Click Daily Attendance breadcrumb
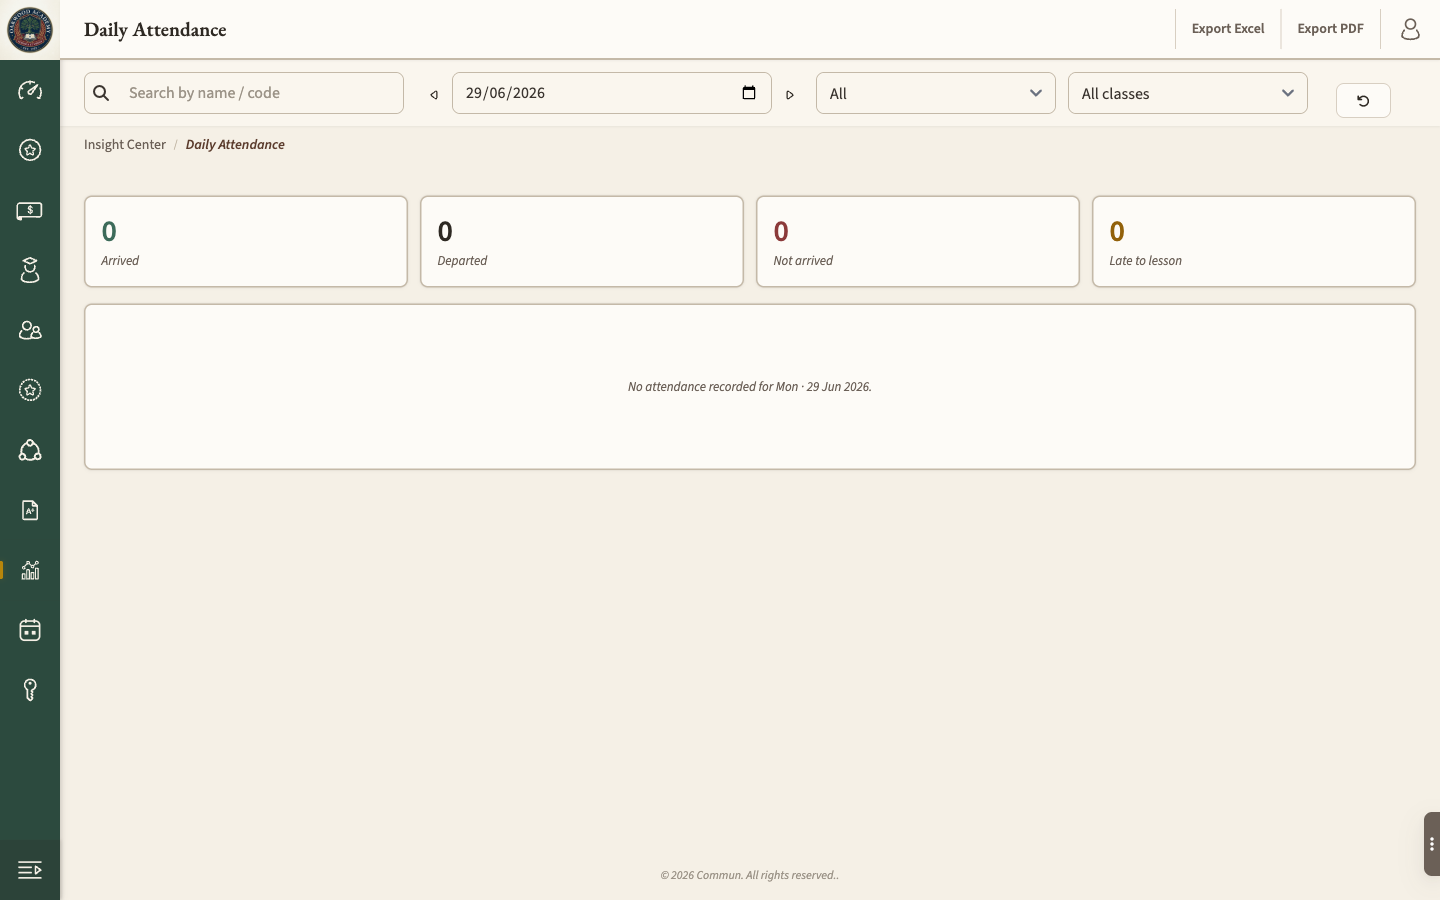 coord(235,145)
